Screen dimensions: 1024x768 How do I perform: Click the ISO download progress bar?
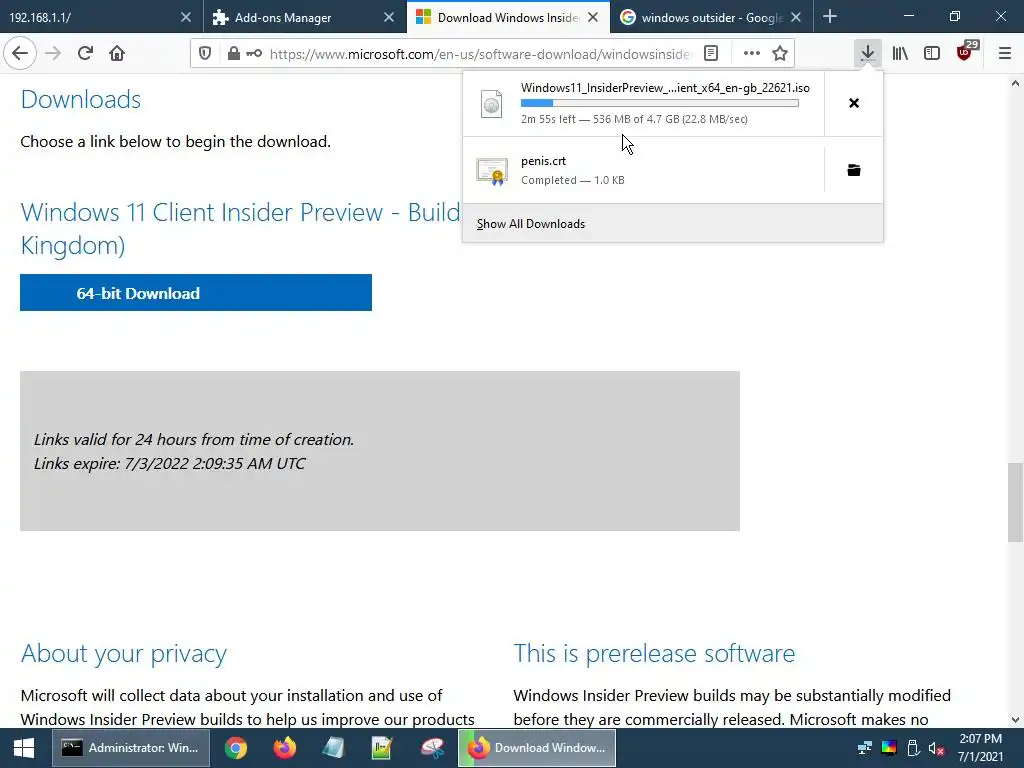660,103
